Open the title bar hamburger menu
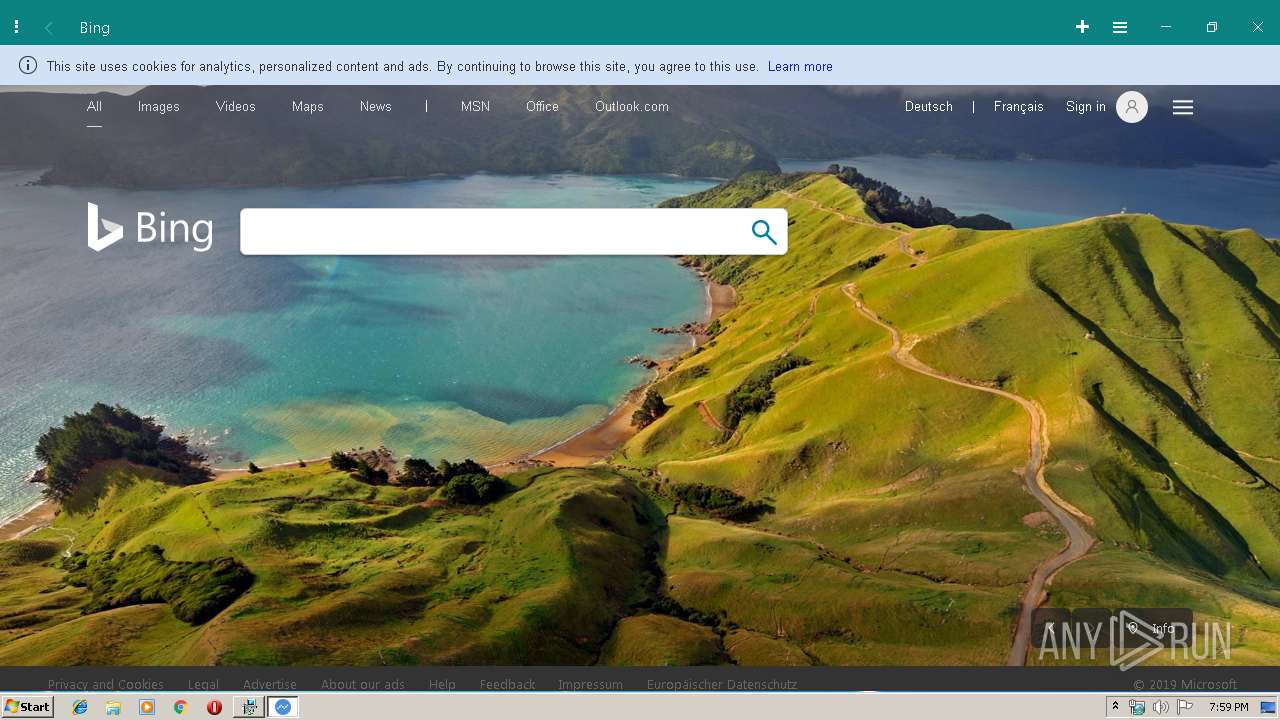 click(1120, 27)
